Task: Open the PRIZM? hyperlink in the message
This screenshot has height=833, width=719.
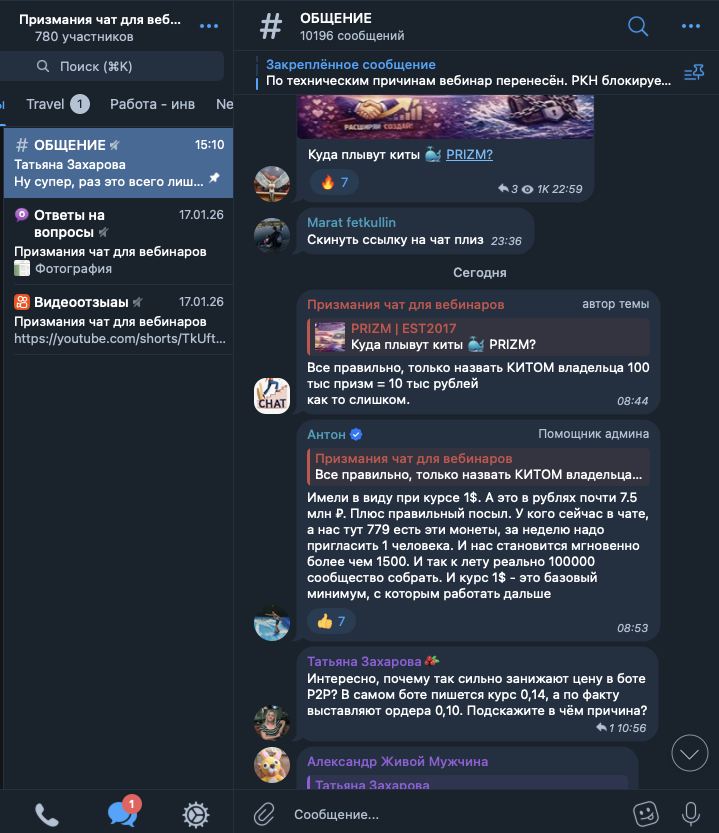Action: click(469, 155)
